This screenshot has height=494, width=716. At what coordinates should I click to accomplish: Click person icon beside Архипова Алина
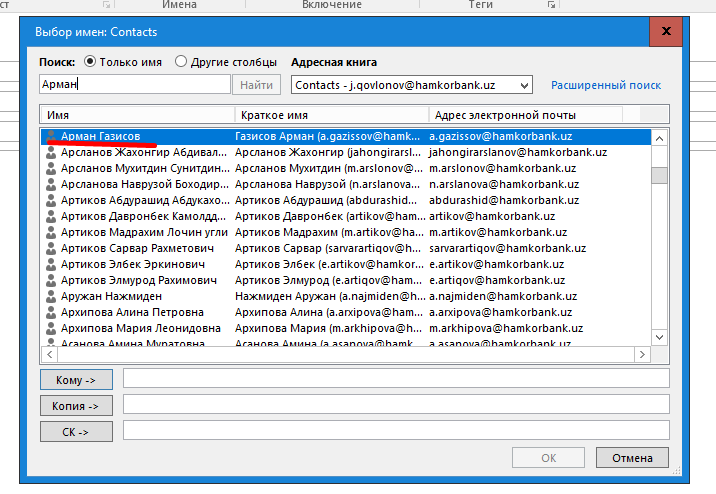click(51, 312)
